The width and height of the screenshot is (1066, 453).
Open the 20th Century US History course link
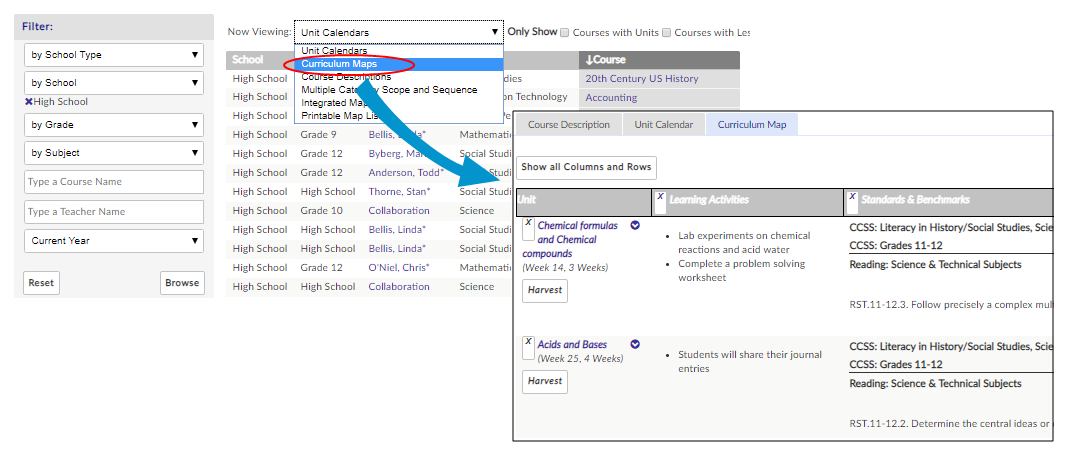tap(641, 79)
